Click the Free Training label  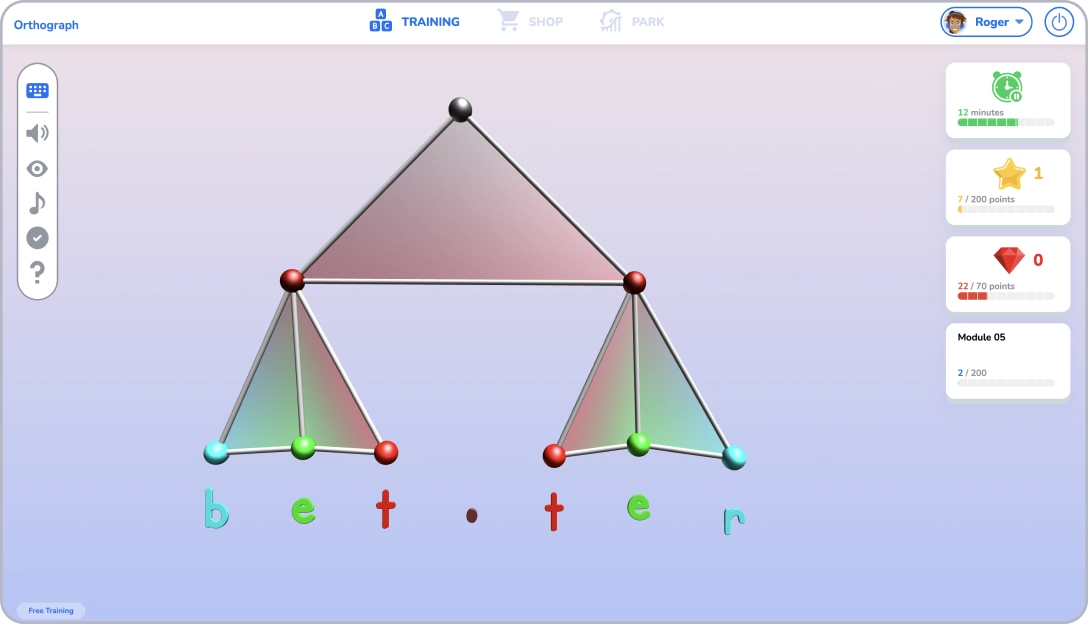point(51,610)
